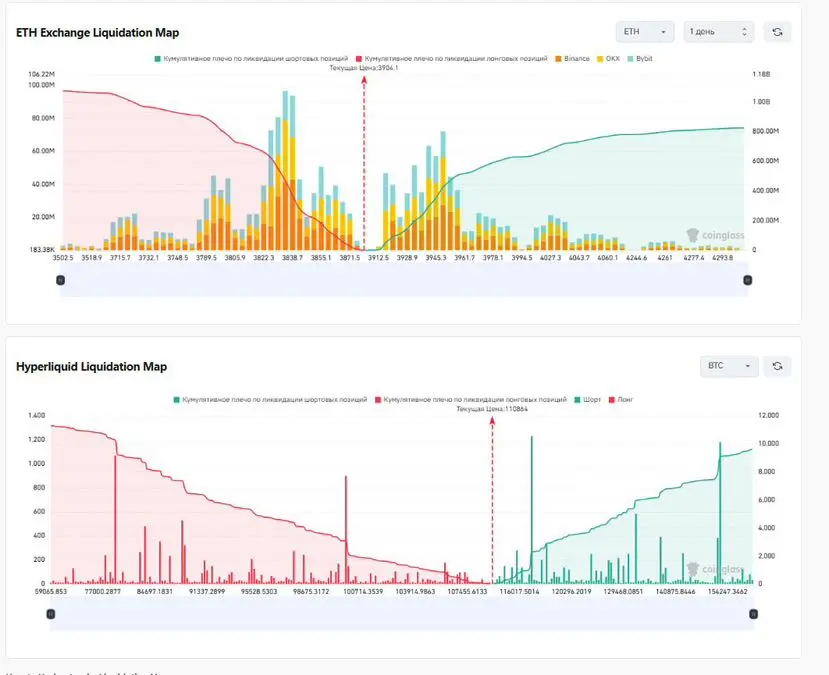829x675 pixels.
Task: Click the coinglass watermark on ETH chart
Action: (715, 235)
